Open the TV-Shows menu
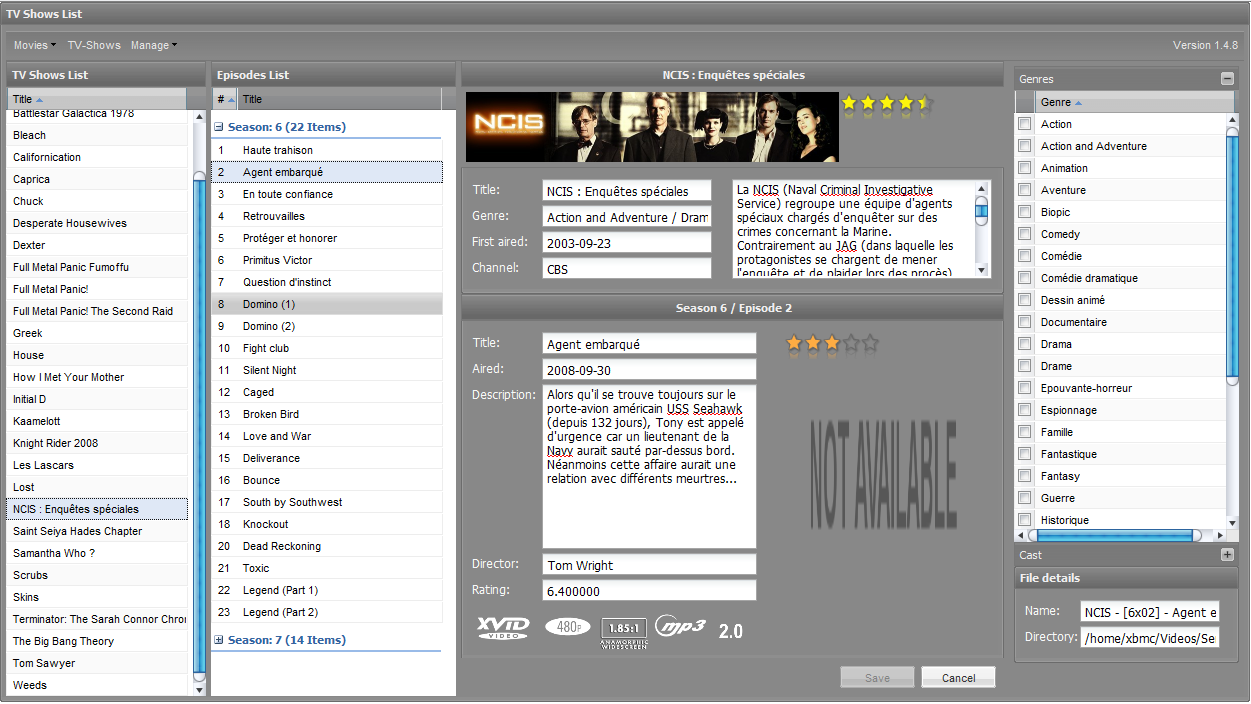Viewport: 1251px width, 704px height. point(94,45)
